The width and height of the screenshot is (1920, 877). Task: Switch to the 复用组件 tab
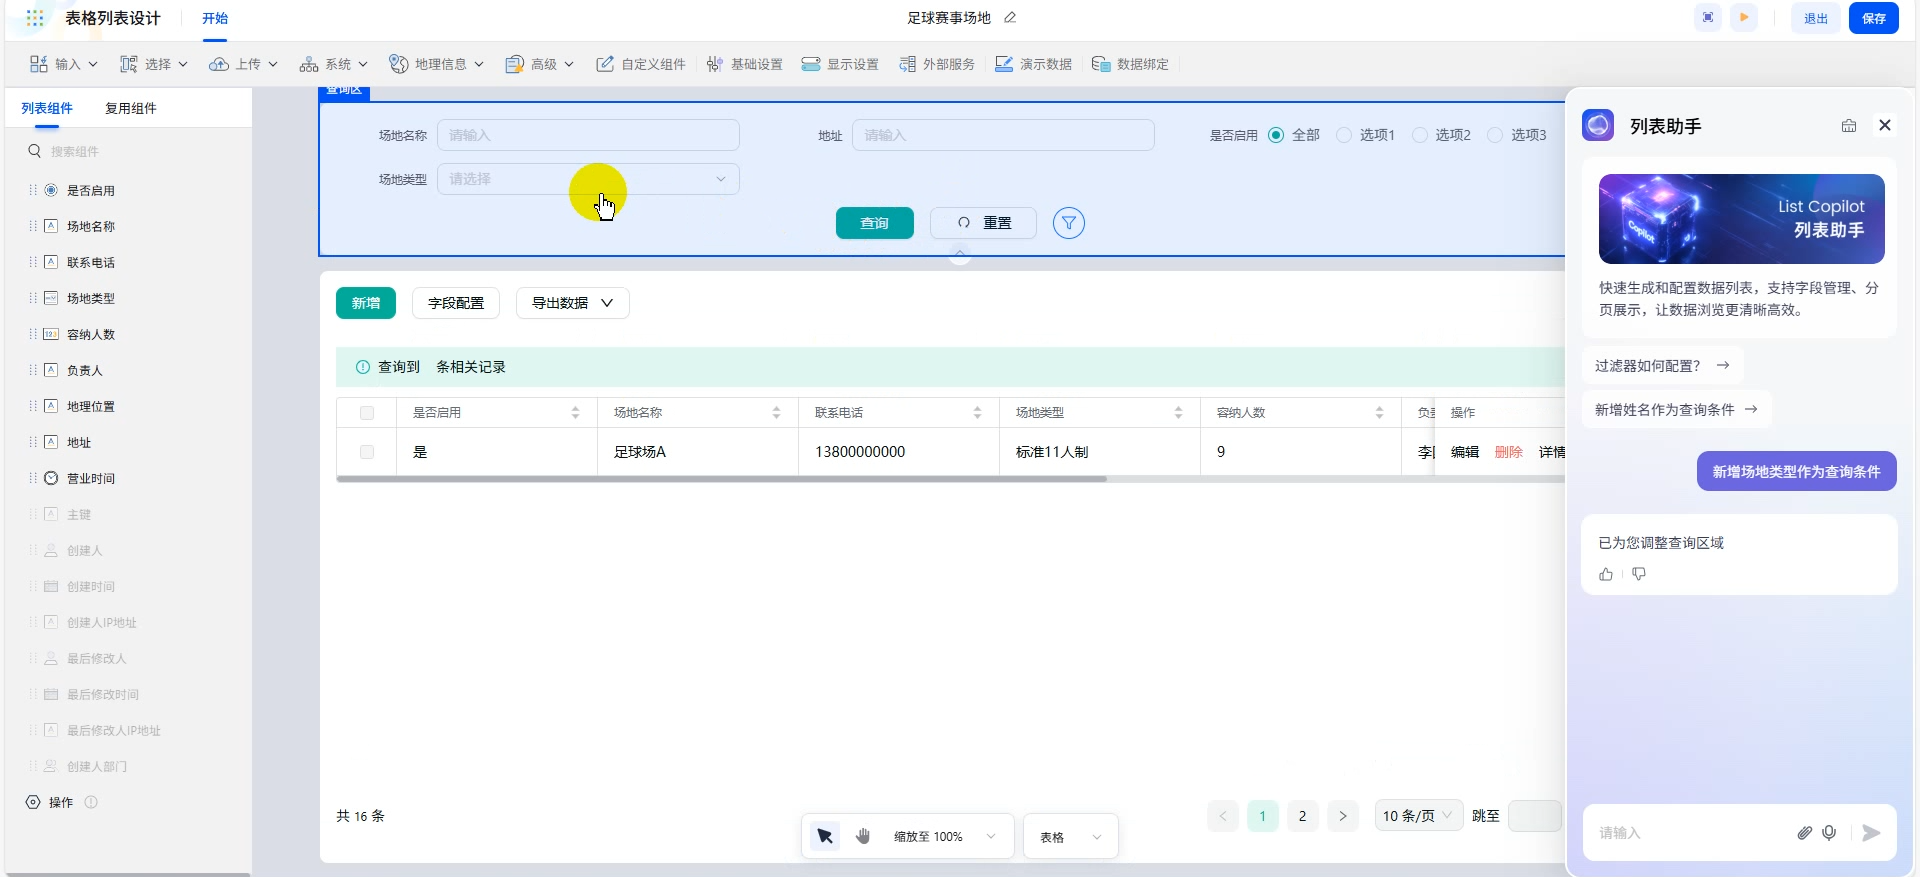point(131,108)
